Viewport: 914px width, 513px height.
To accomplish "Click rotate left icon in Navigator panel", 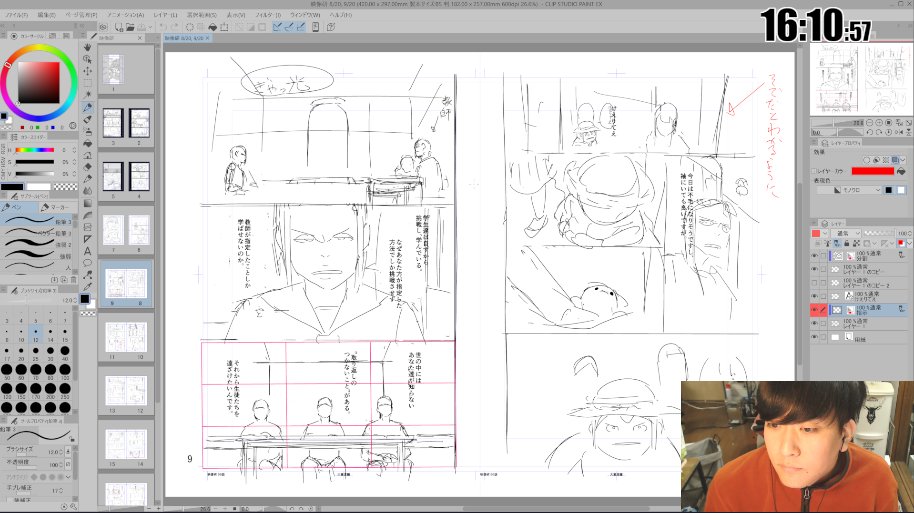I will (871, 132).
